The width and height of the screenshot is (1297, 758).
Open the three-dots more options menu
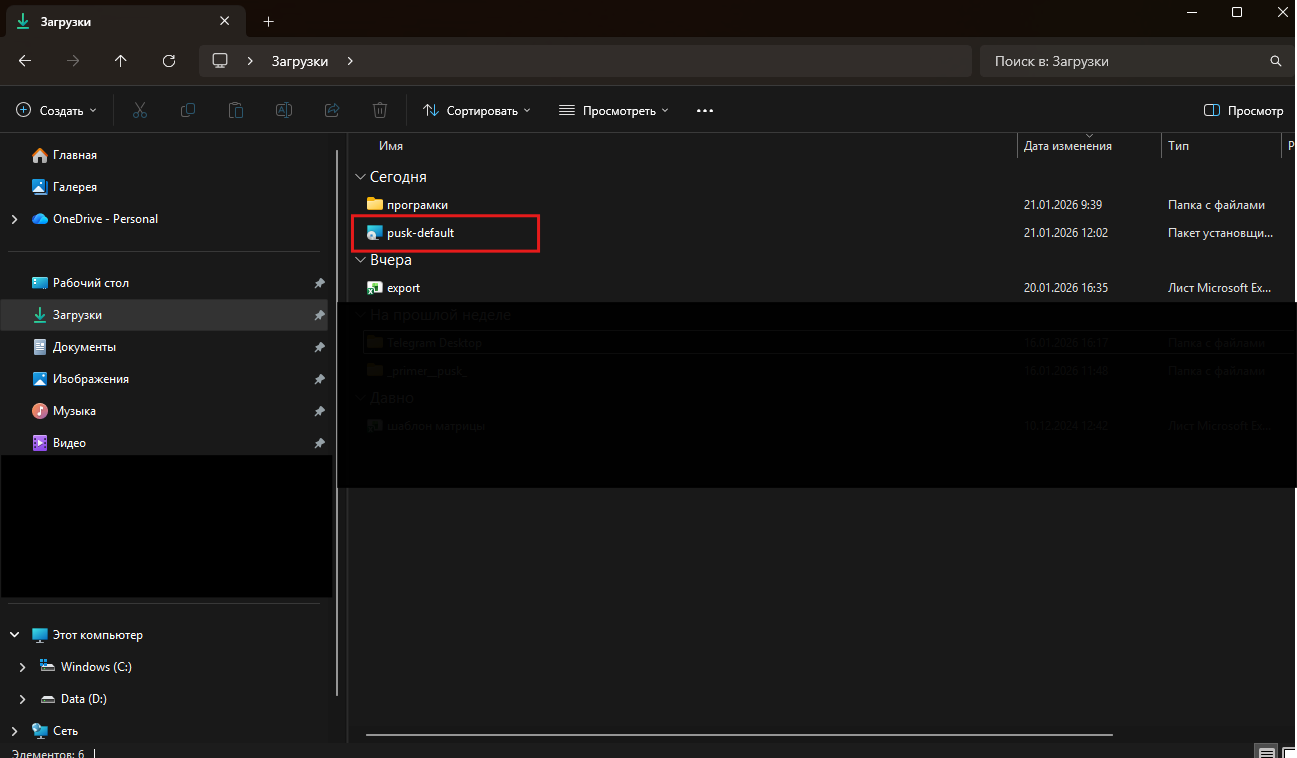[705, 110]
